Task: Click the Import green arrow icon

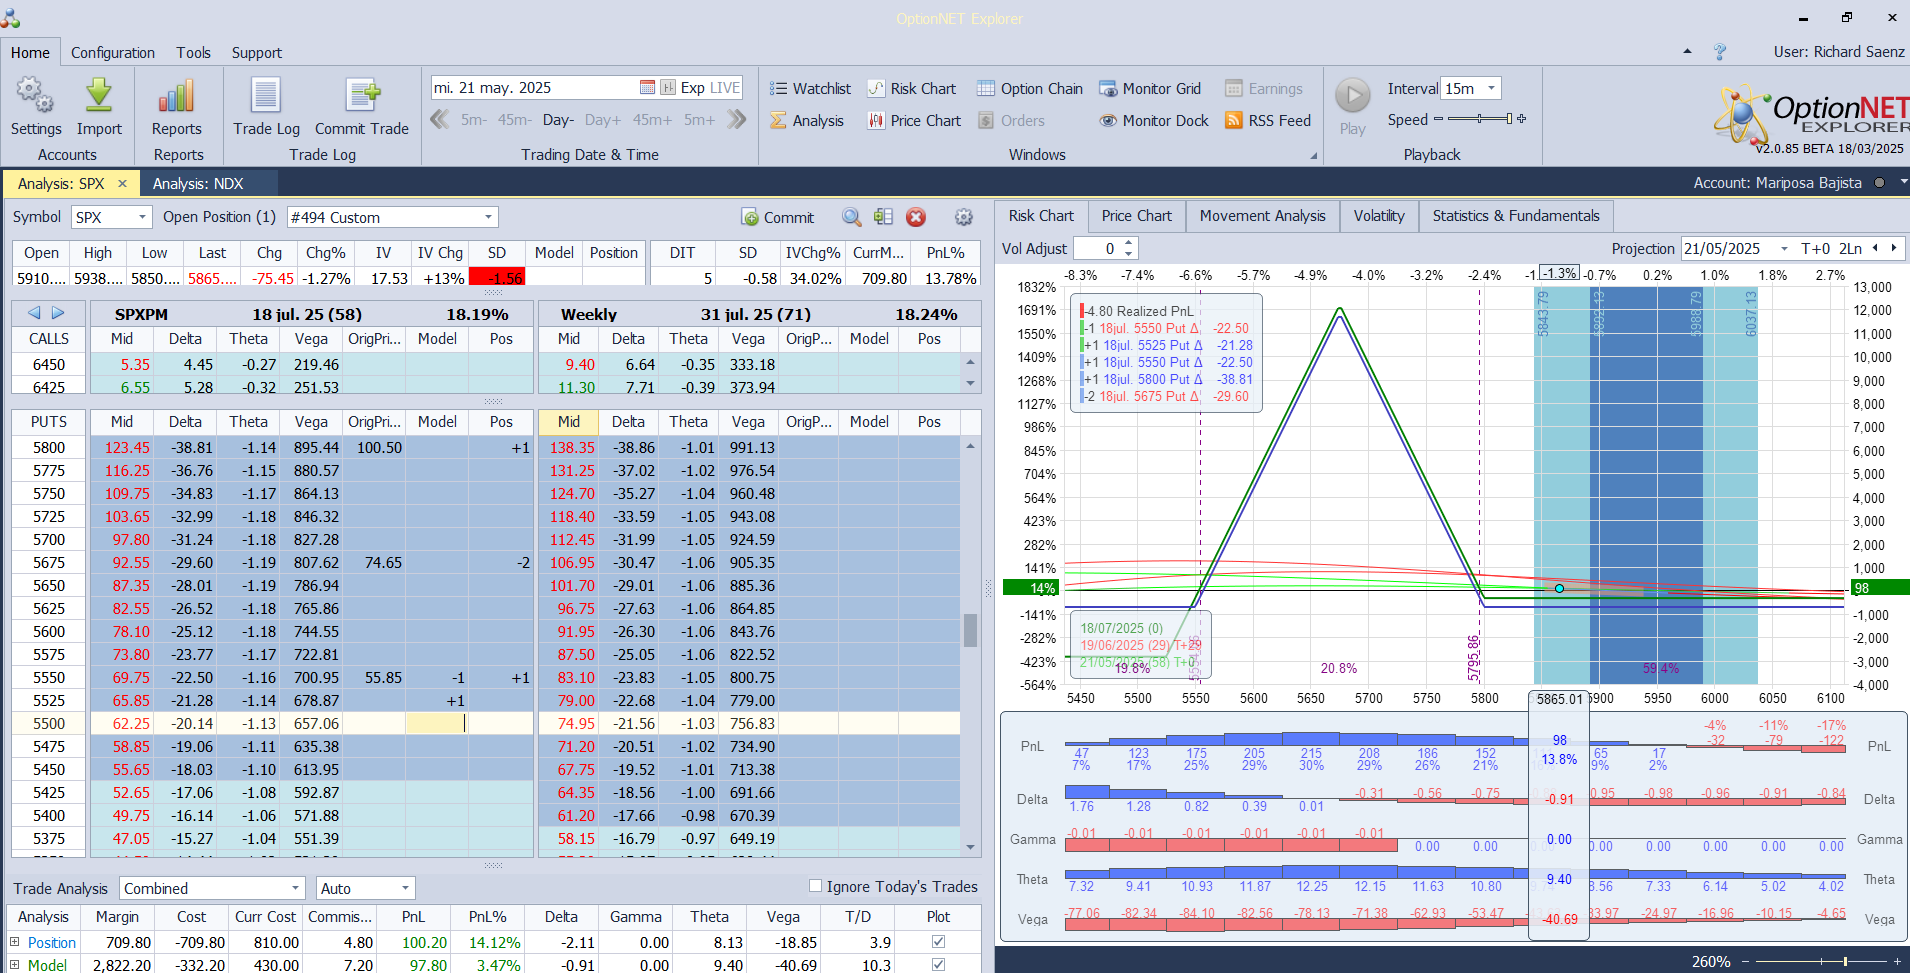Action: (x=99, y=96)
